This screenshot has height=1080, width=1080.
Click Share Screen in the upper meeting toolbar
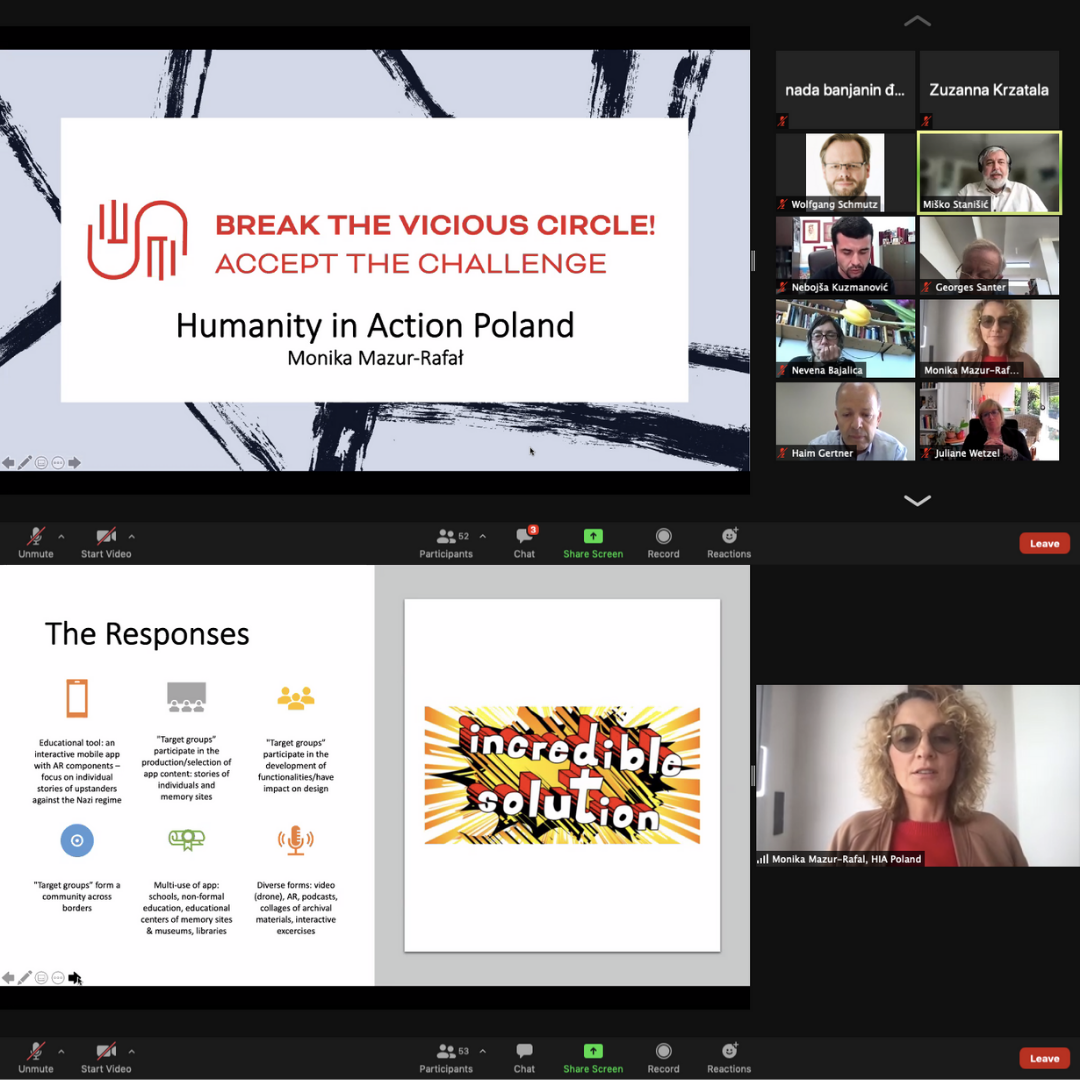pos(593,542)
